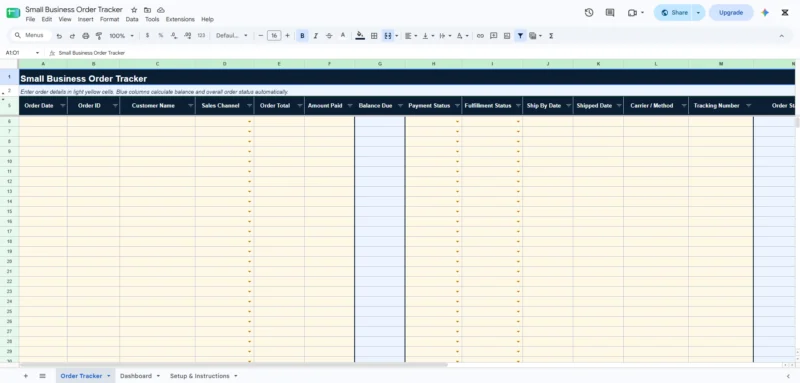
Task: Open Google Sheets home icon
Action: [13, 13]
